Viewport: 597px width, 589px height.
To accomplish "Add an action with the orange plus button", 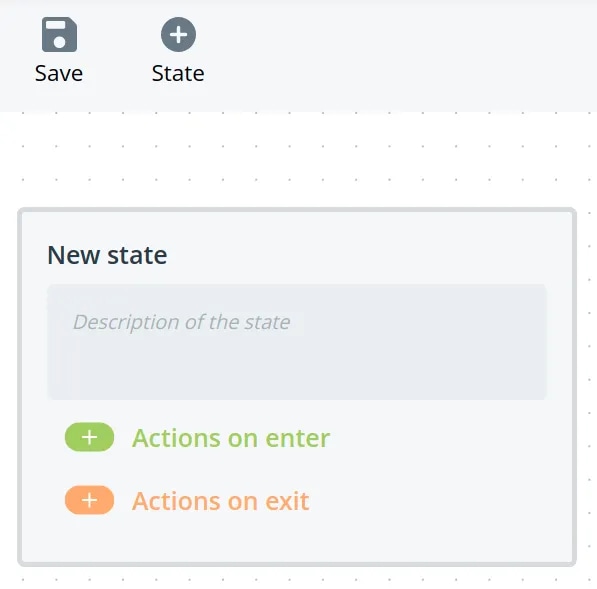I will [89, 500].
